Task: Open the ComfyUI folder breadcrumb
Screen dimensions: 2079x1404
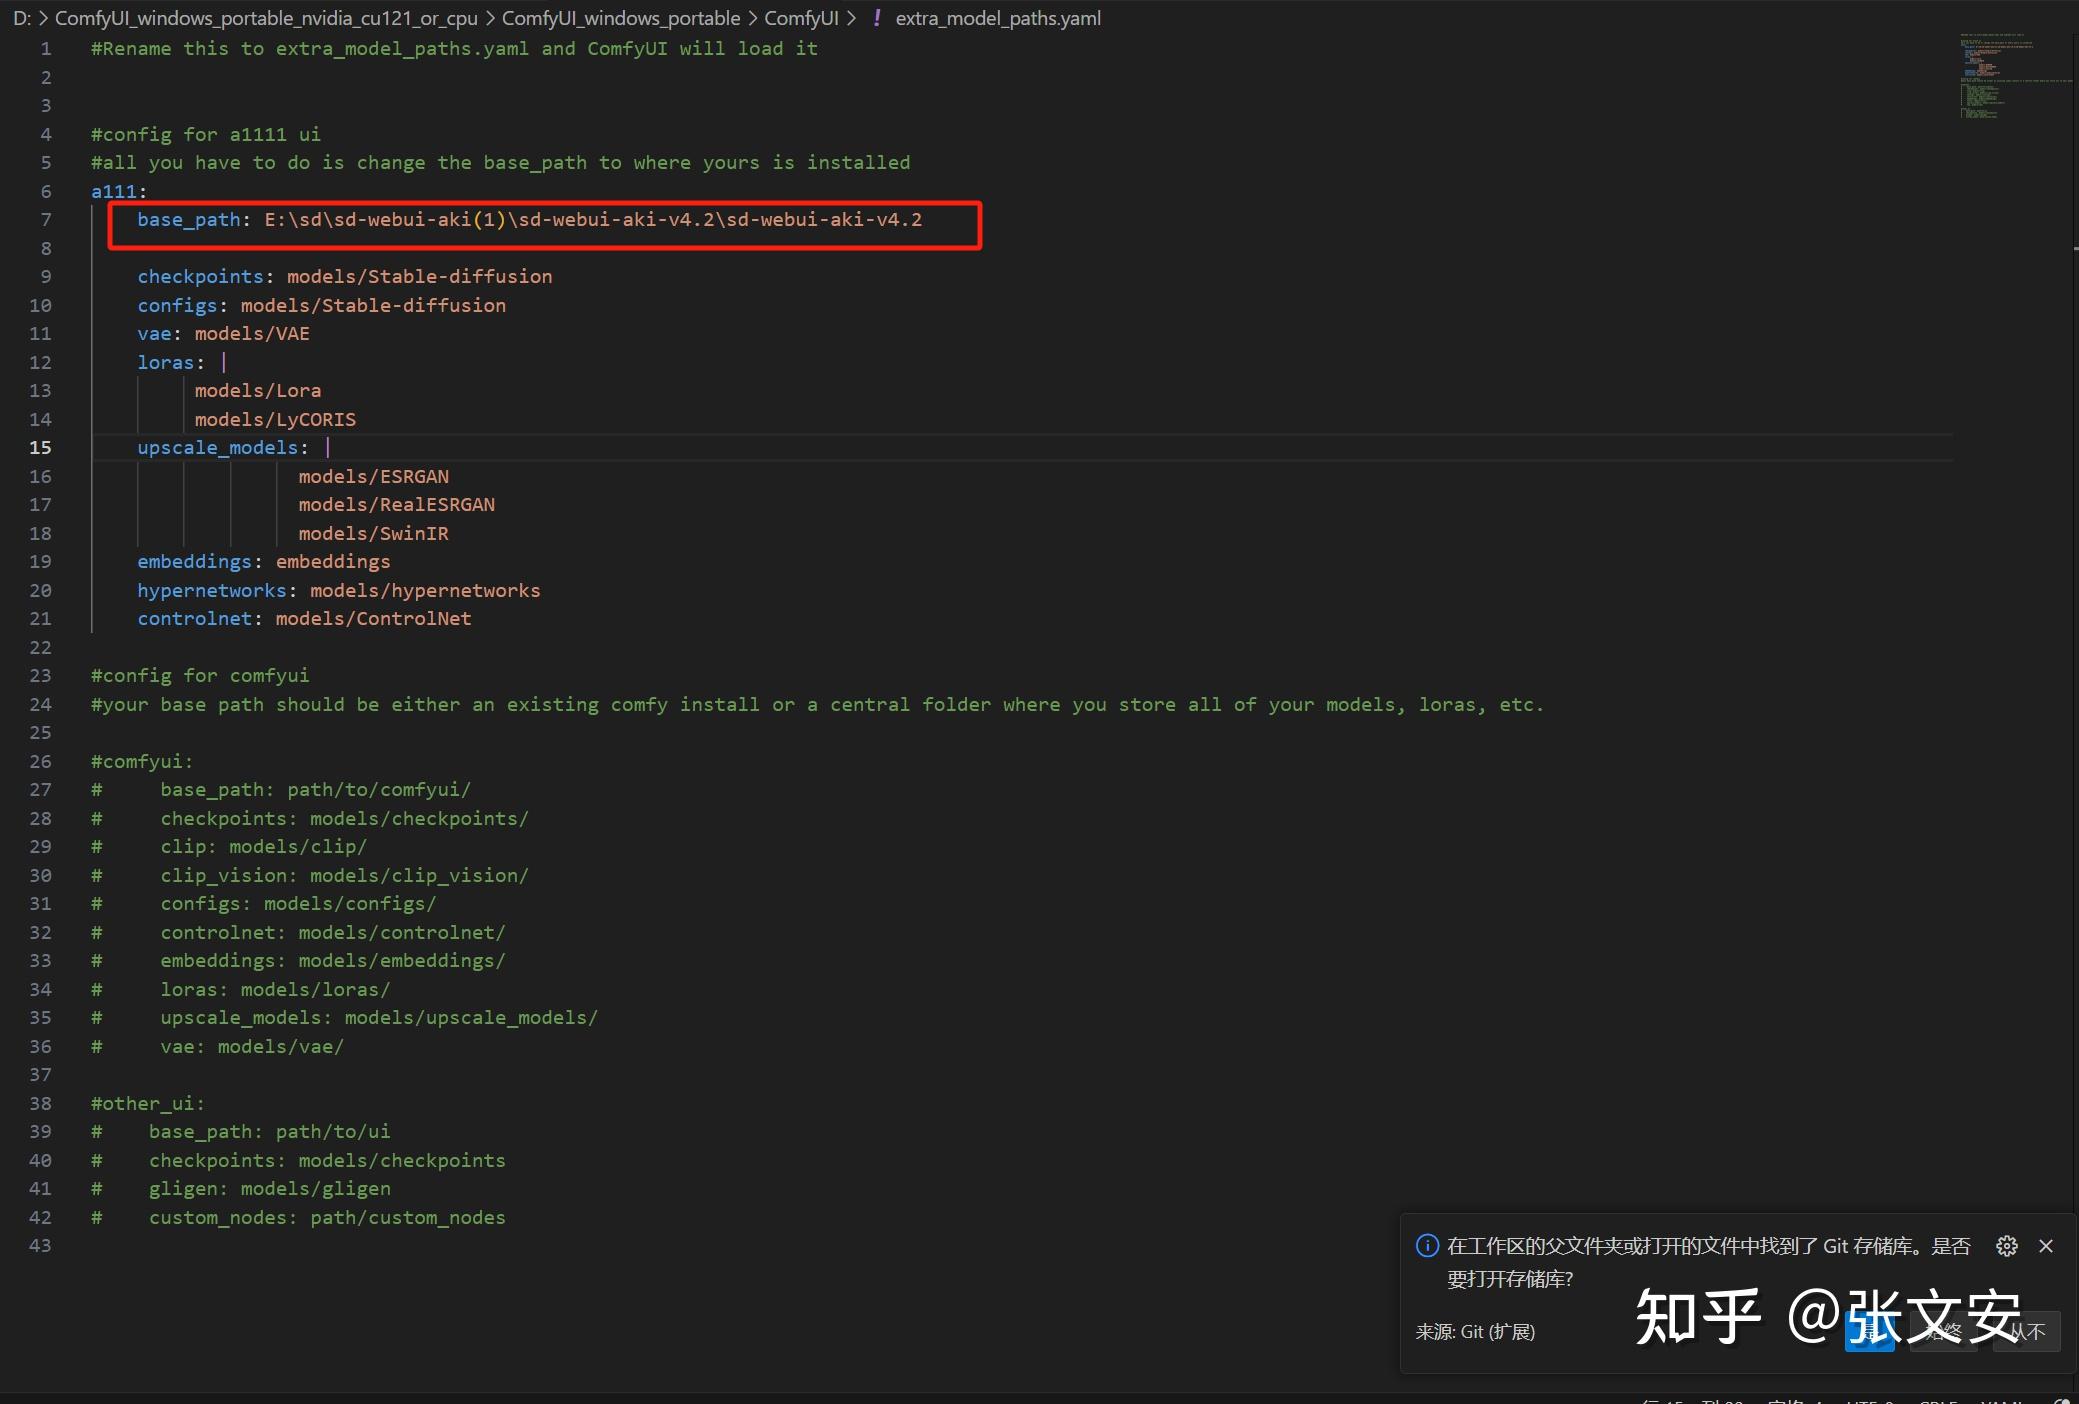Action: coord(801,18)
